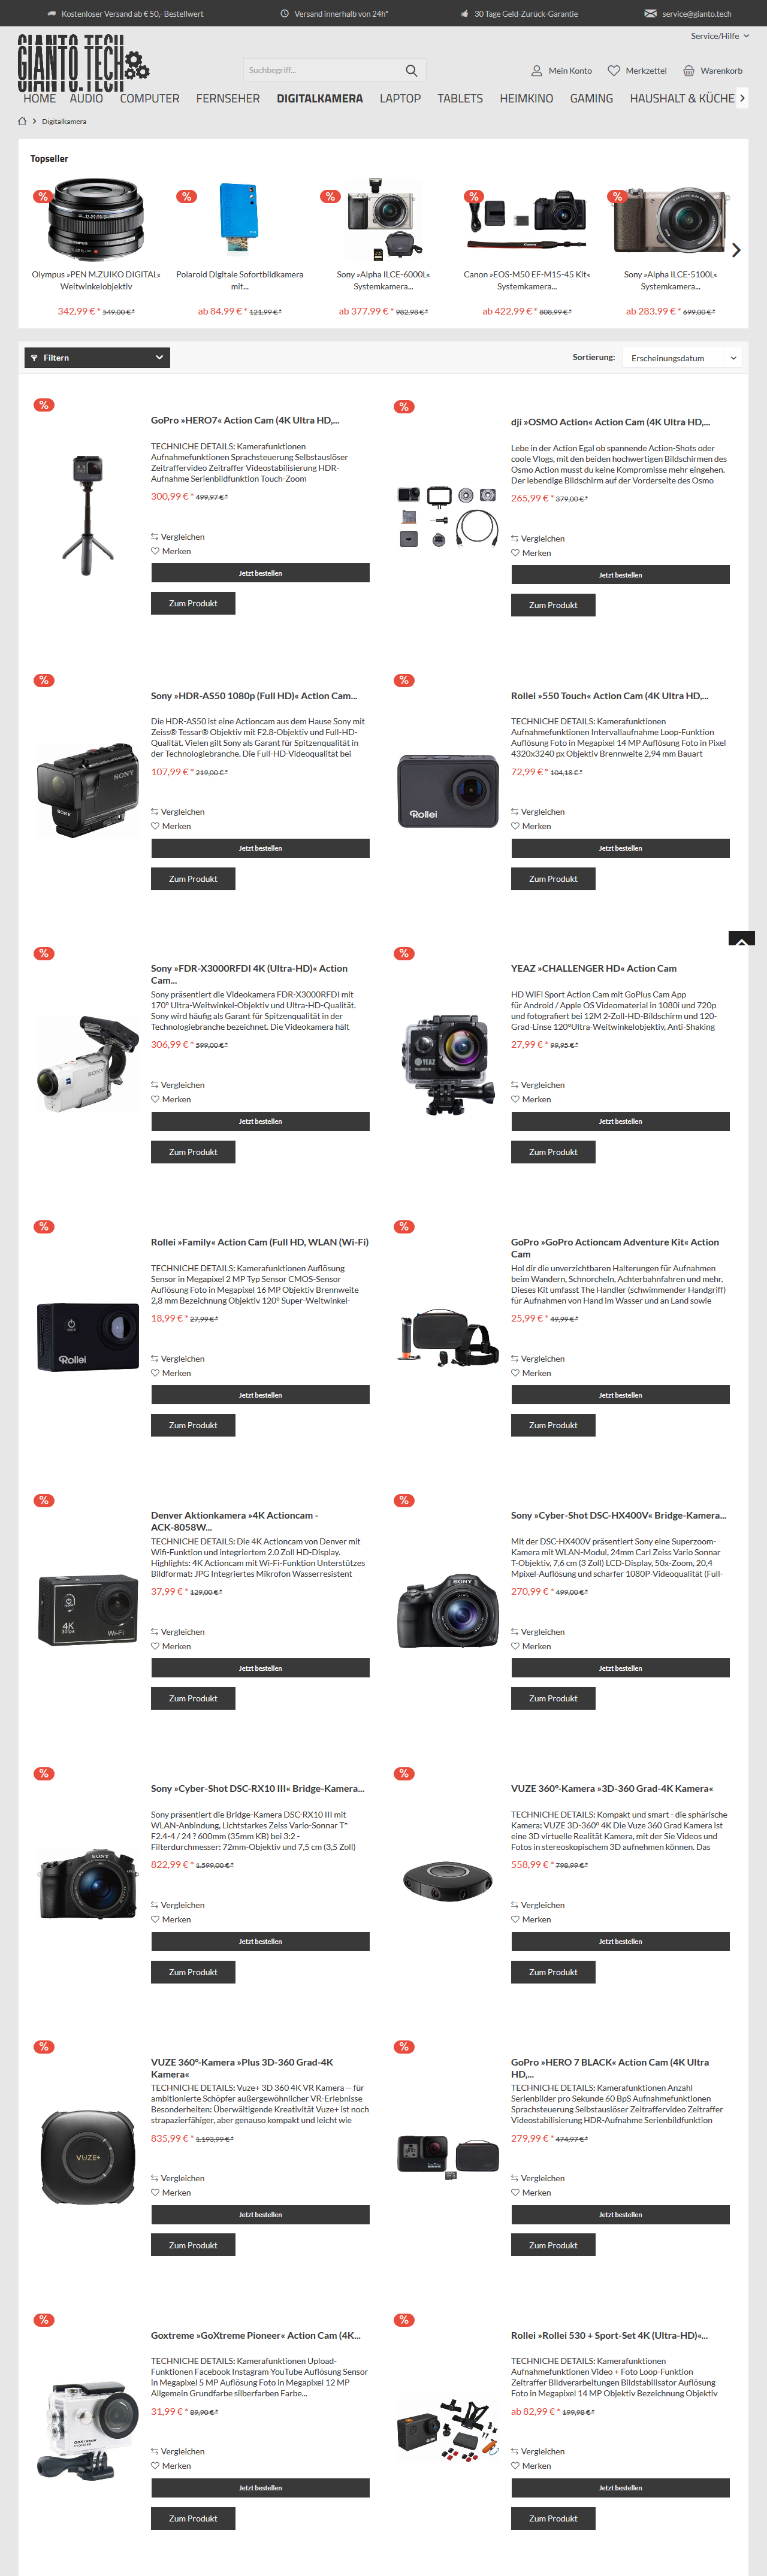Click the scroll-to-top arrow icon
This screenshot has width=767, height=2576.
click(x=741, y=939)
